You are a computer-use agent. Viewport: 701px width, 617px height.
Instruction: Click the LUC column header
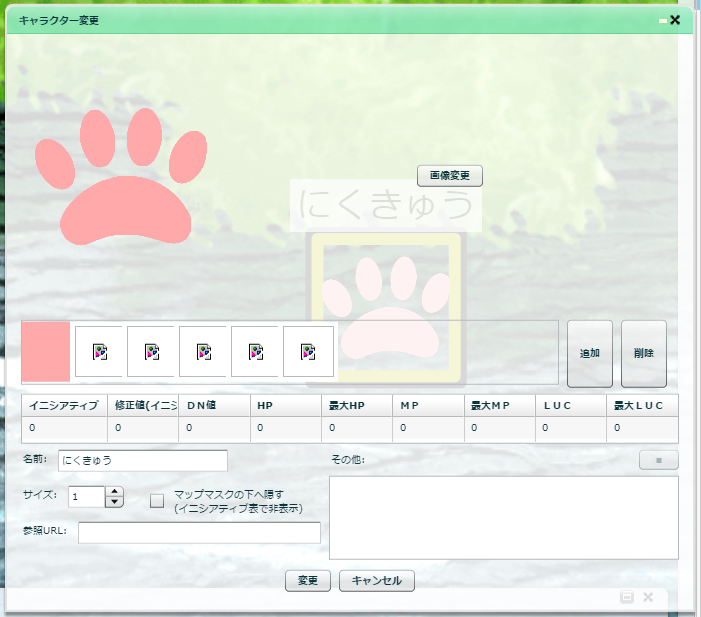(571, 406)
